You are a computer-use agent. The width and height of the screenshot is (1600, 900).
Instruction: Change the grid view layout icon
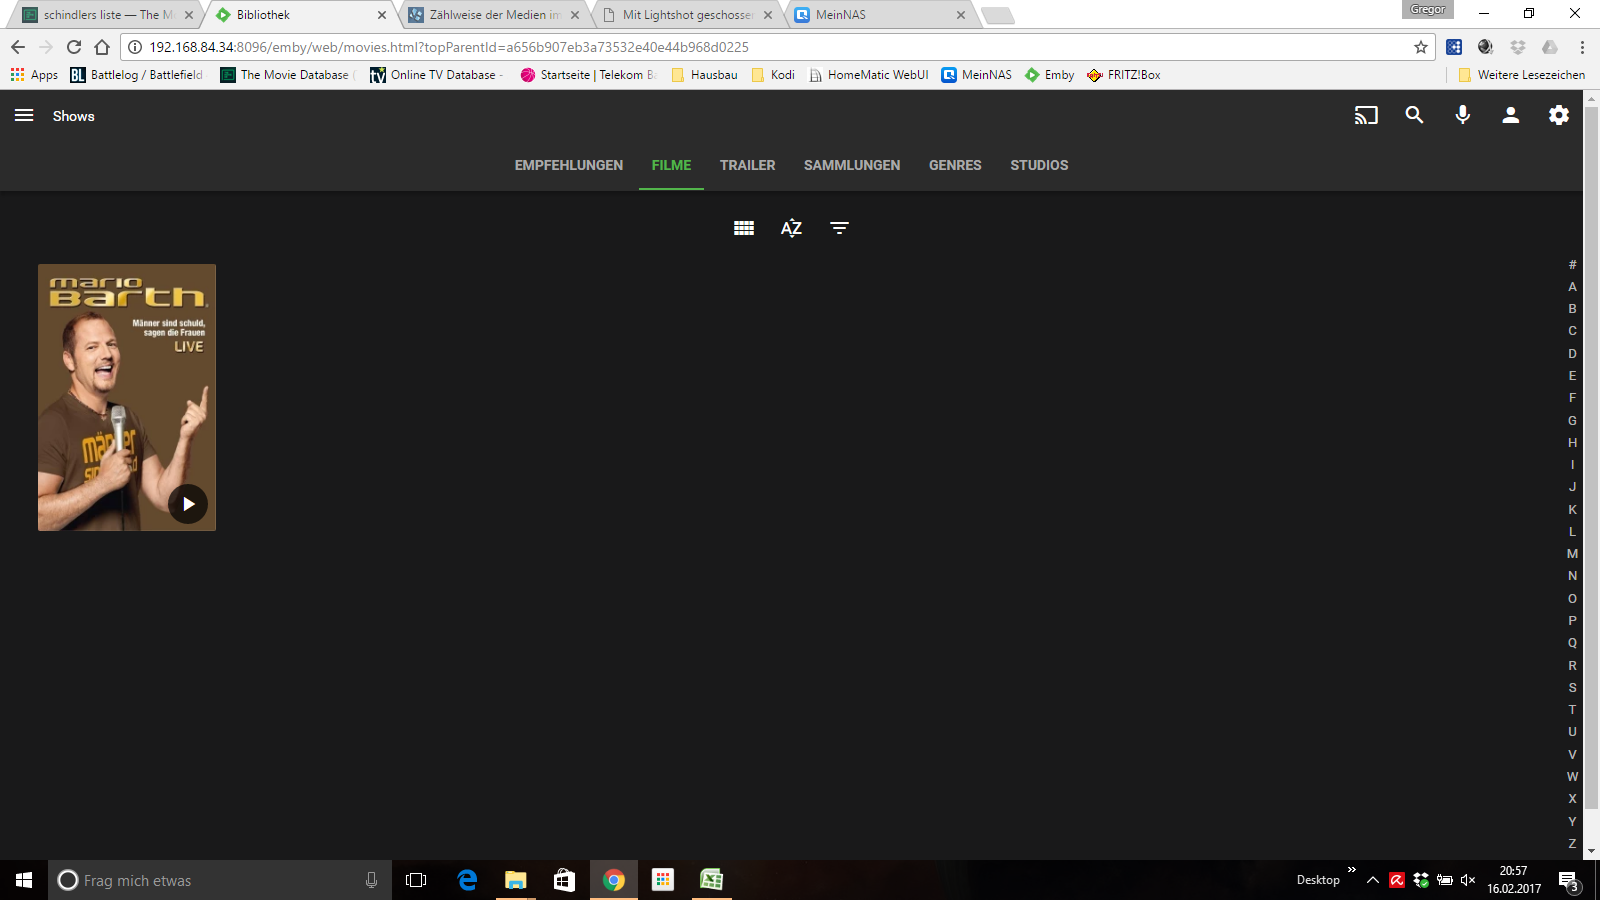tap(744, 228)
